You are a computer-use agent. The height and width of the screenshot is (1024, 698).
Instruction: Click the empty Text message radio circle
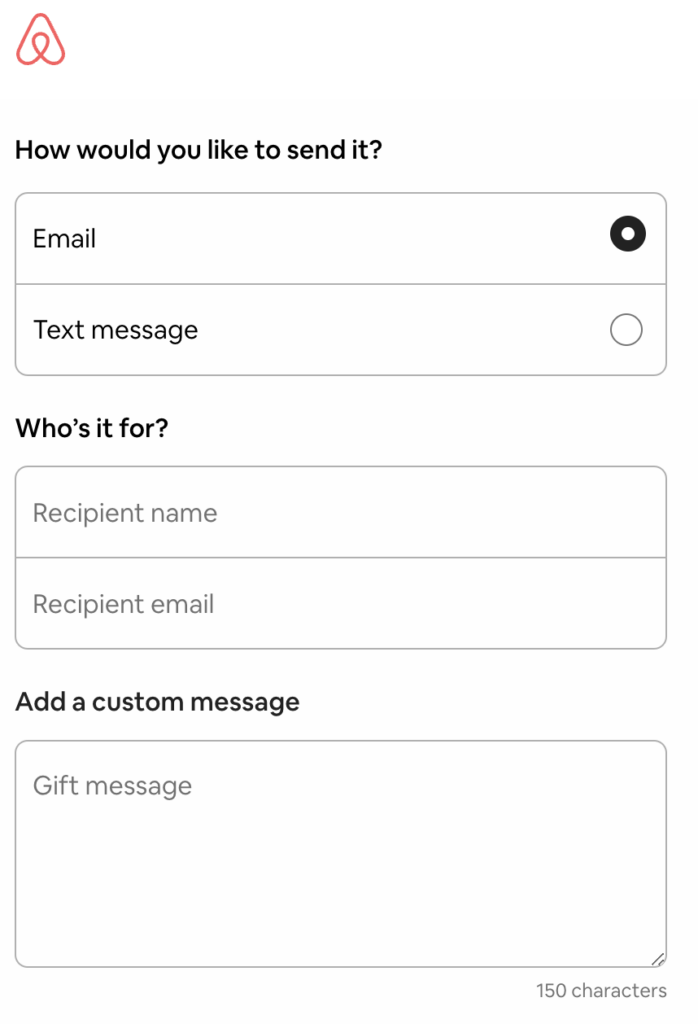click(x=626, y=329)
